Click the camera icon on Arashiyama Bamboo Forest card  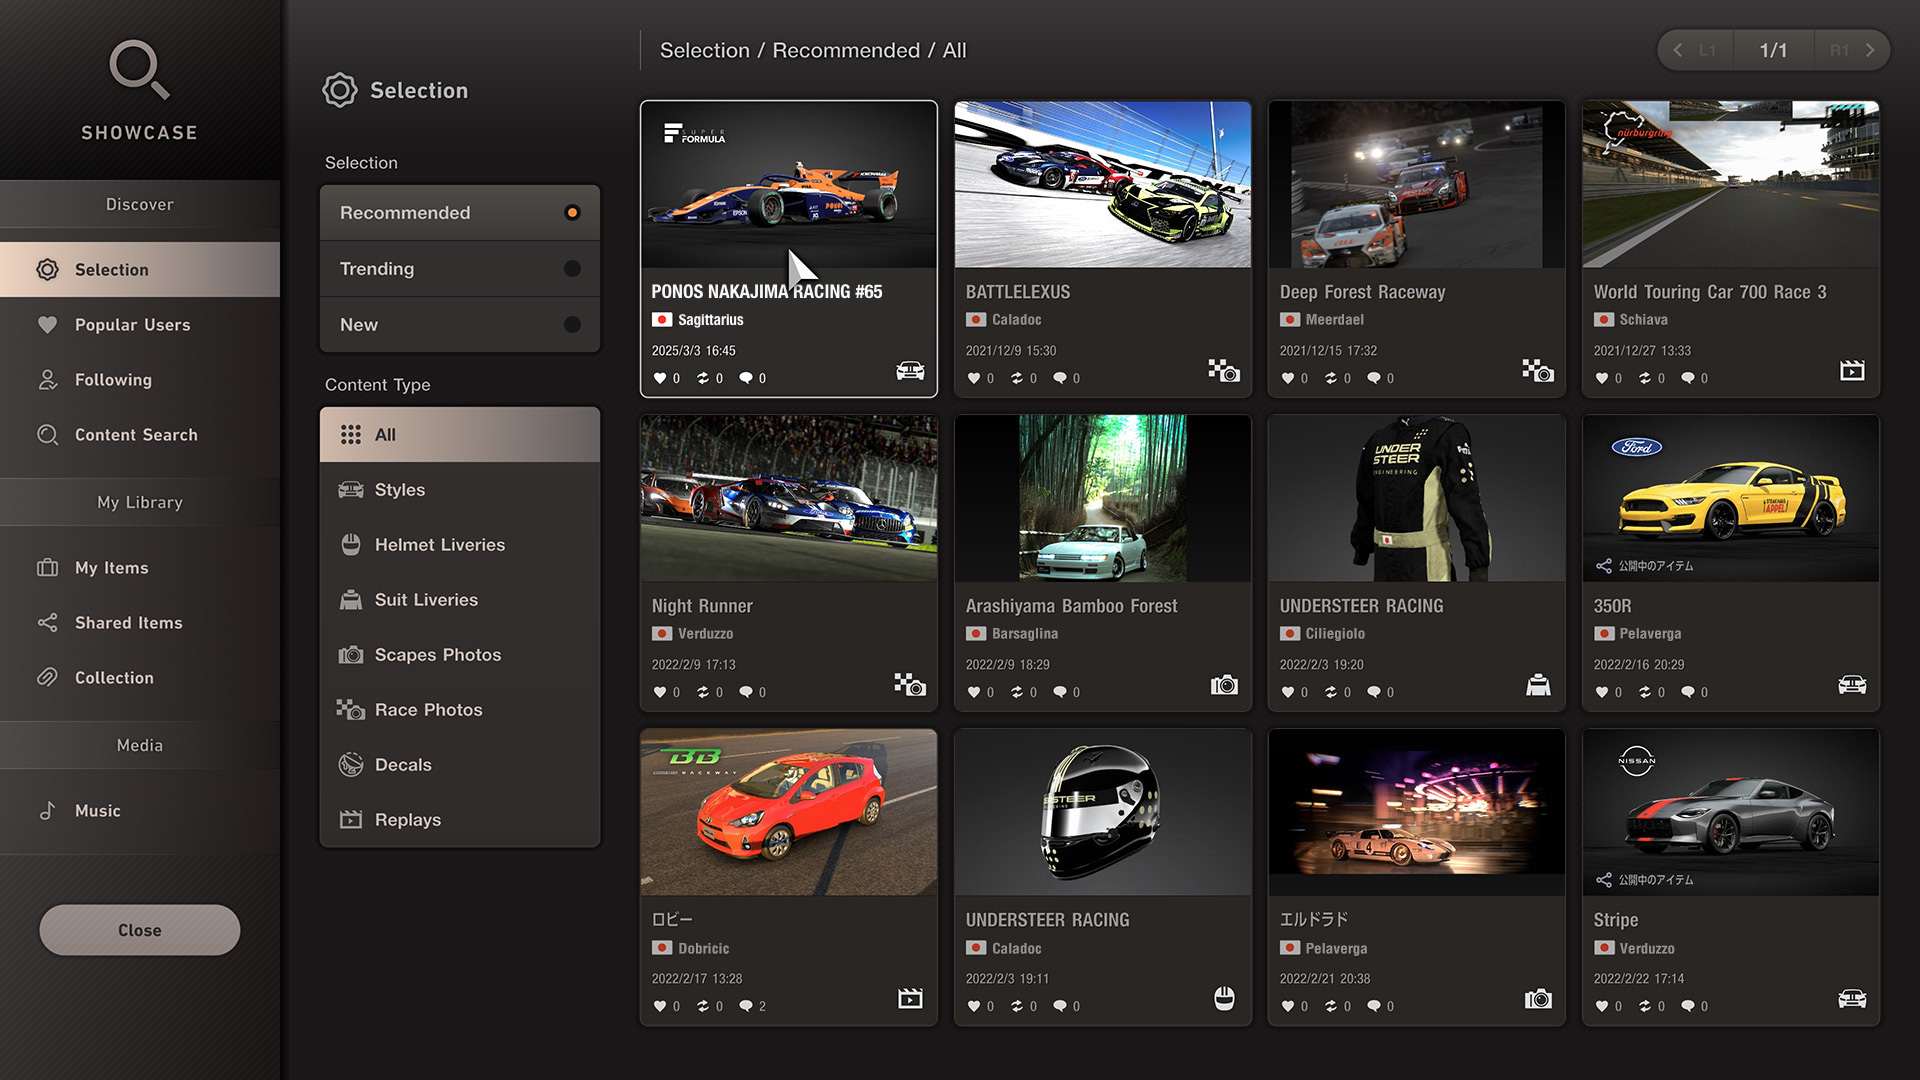tap(1224, 685)
